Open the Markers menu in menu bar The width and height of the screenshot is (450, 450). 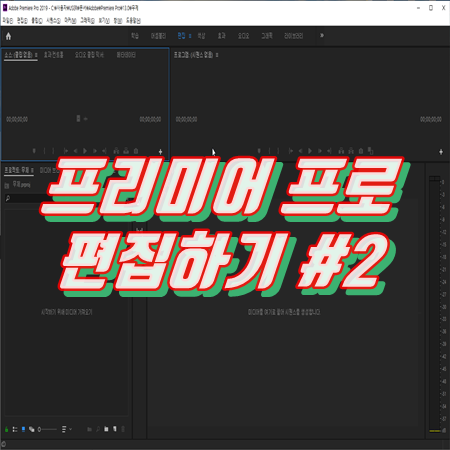(x=70, y=21)
